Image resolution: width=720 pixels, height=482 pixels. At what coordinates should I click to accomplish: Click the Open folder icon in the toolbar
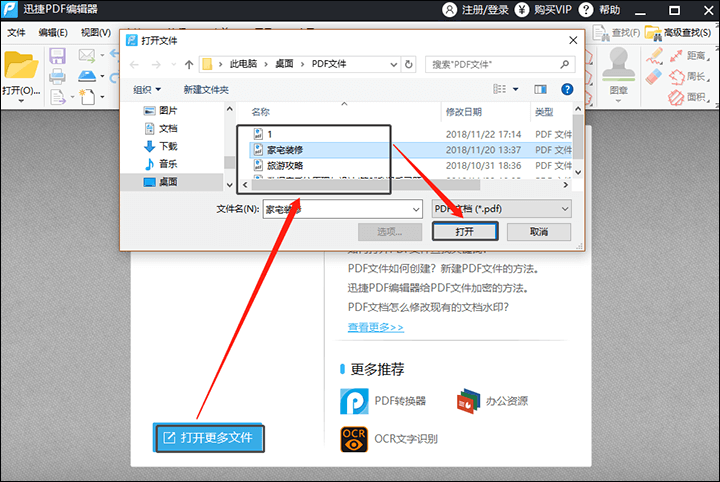(21, 66)
